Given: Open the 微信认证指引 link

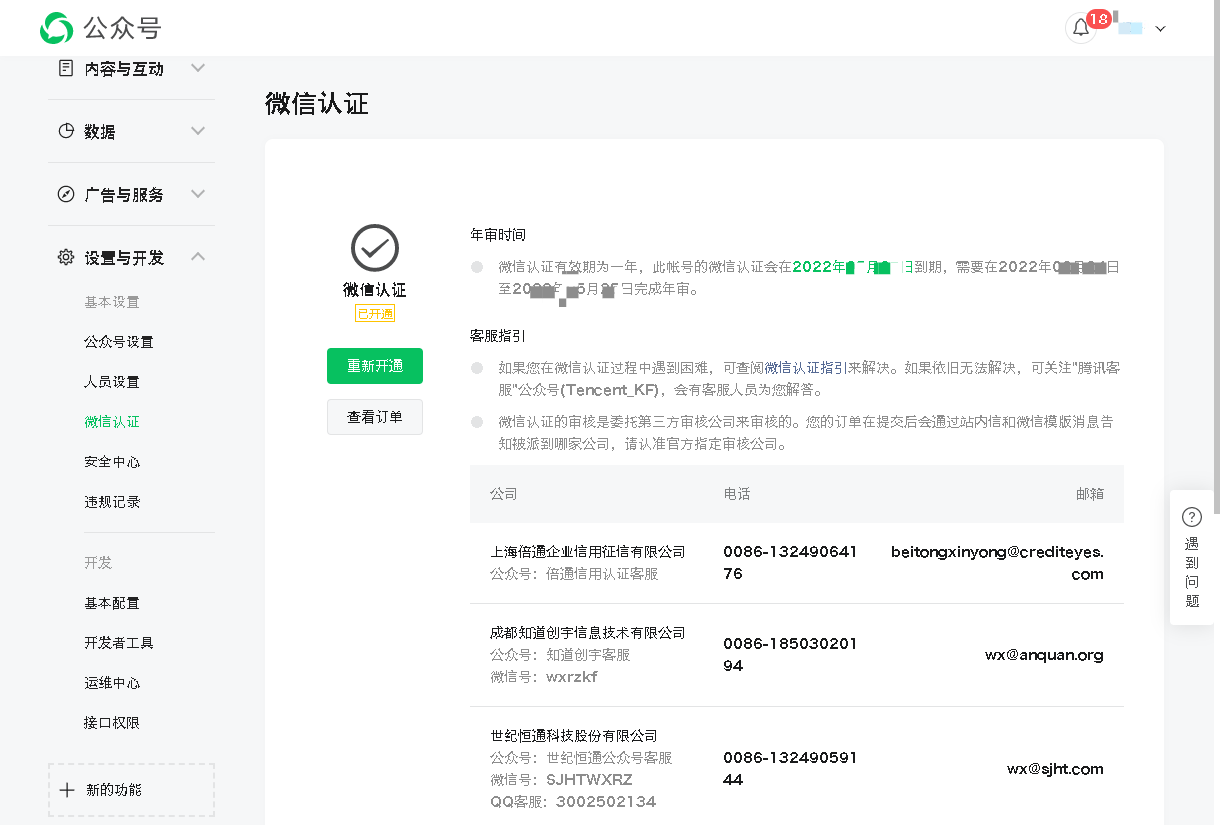Looking at the screenshot, I should (x=806, y=368).
